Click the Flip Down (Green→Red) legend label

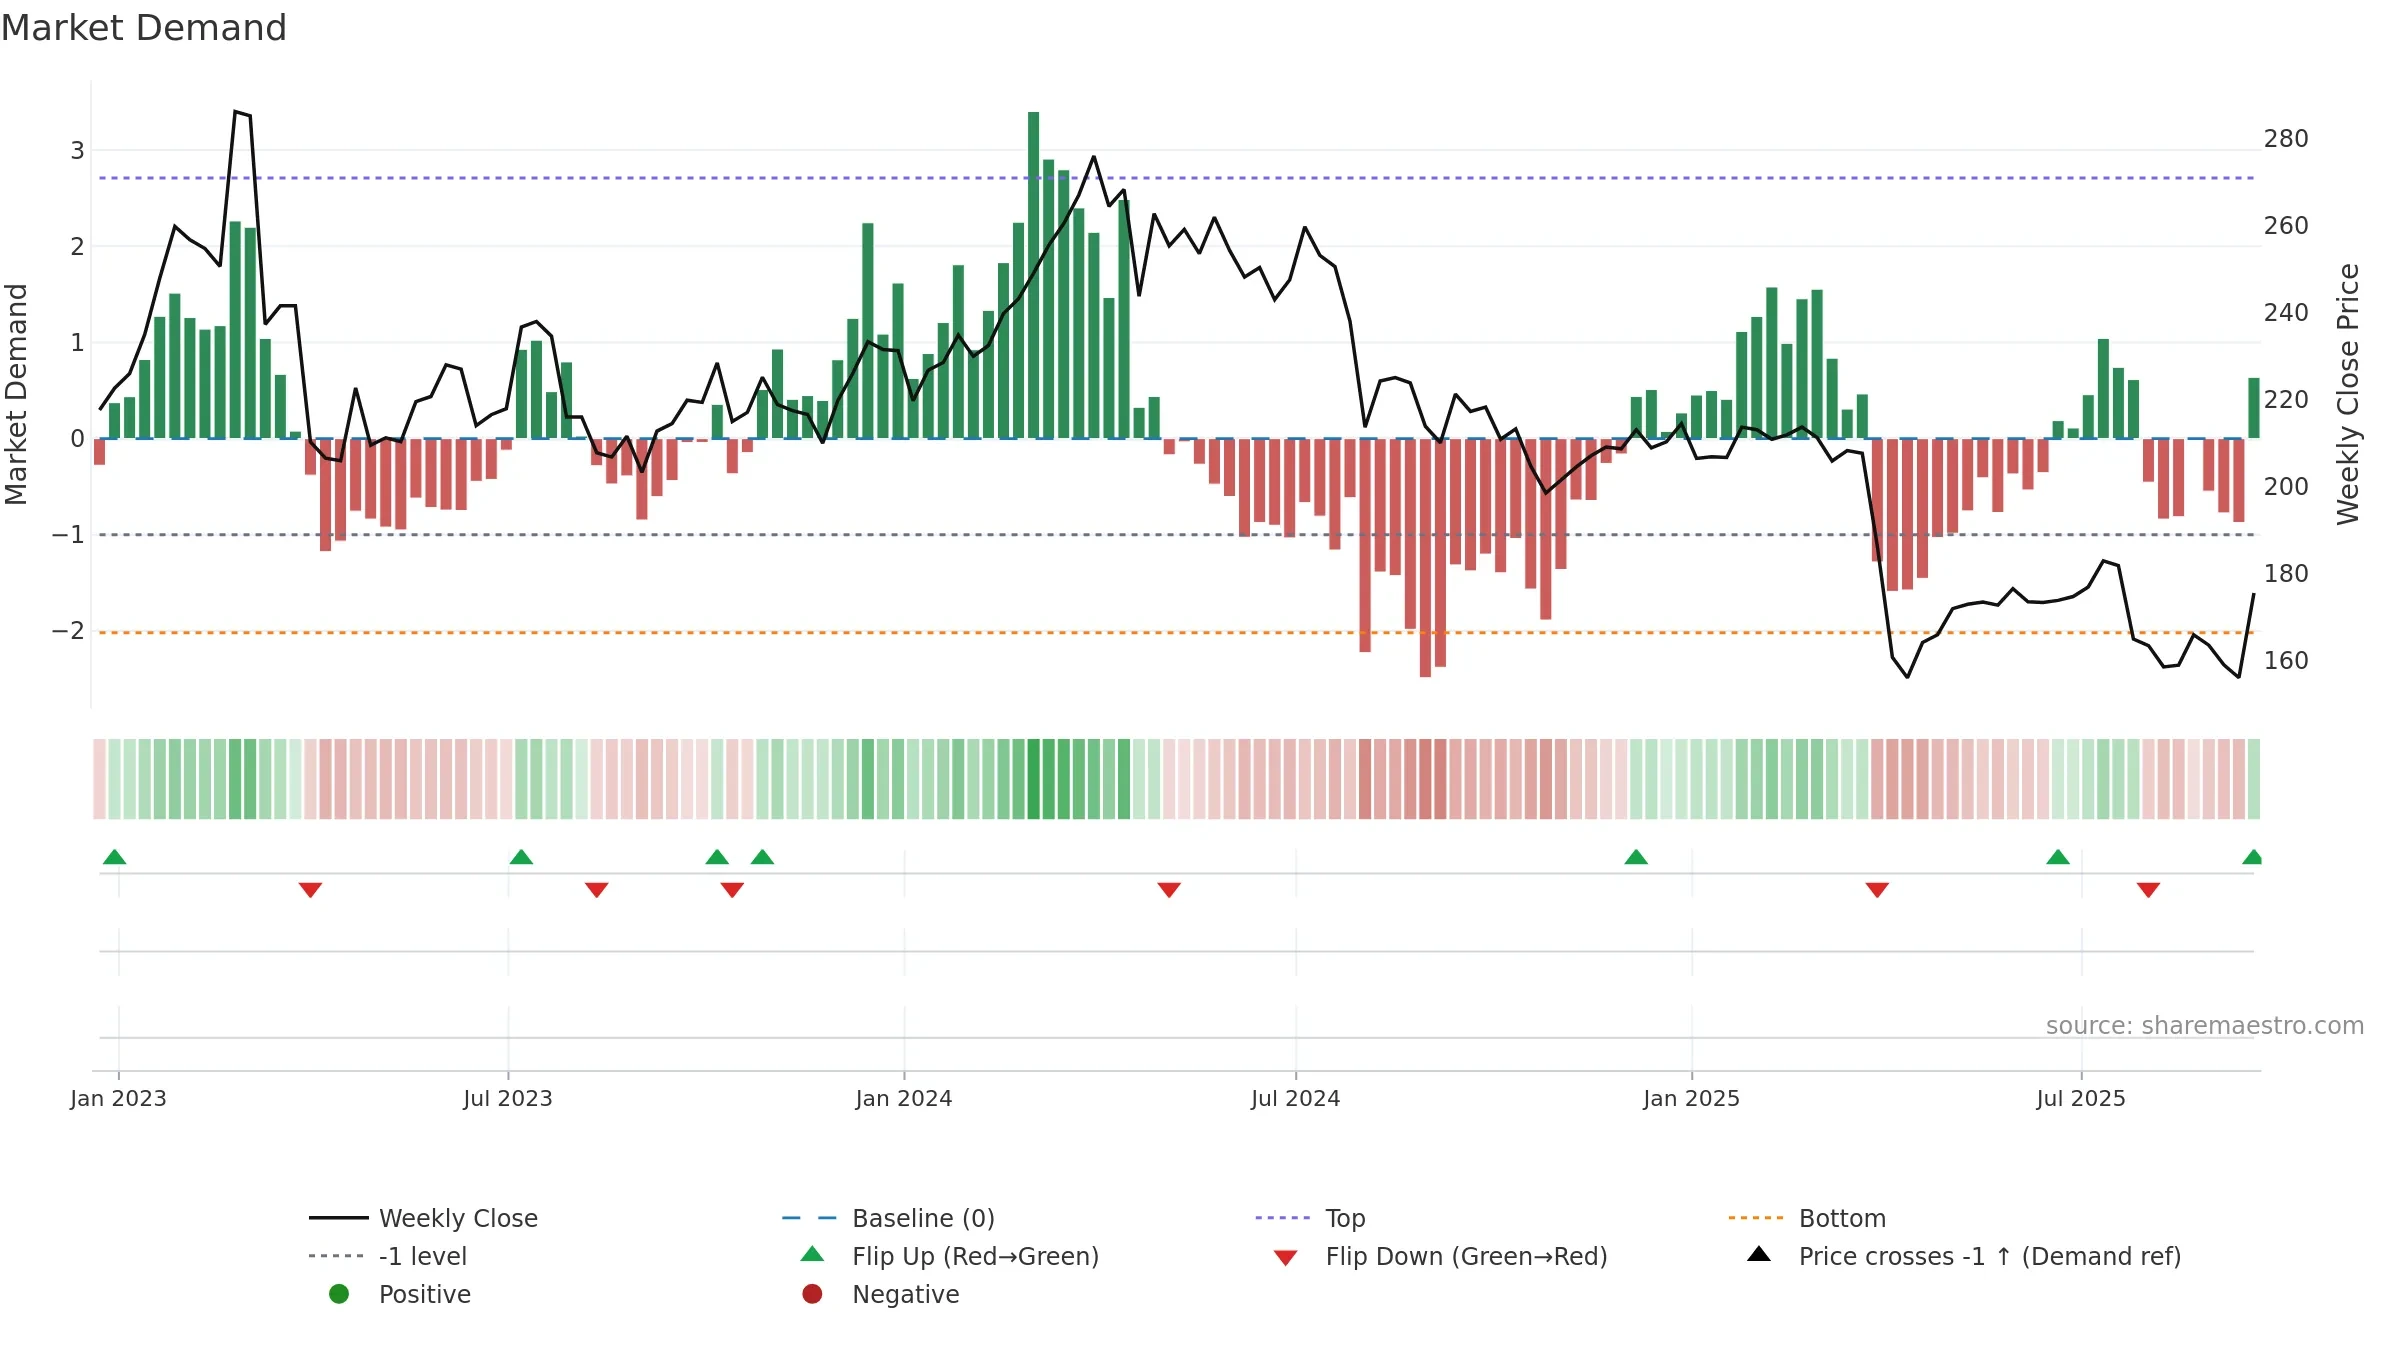pyautogui.click(x=1466, y=1257)
